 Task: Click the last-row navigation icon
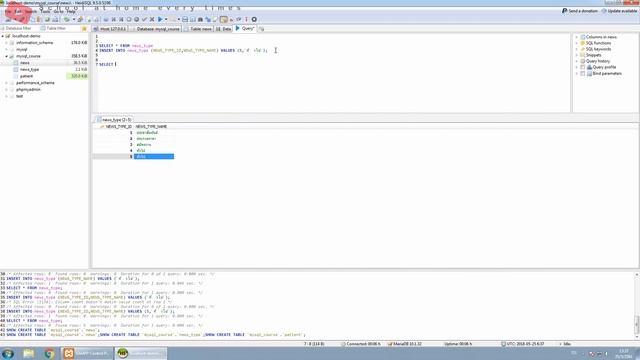tap(121, 19)
